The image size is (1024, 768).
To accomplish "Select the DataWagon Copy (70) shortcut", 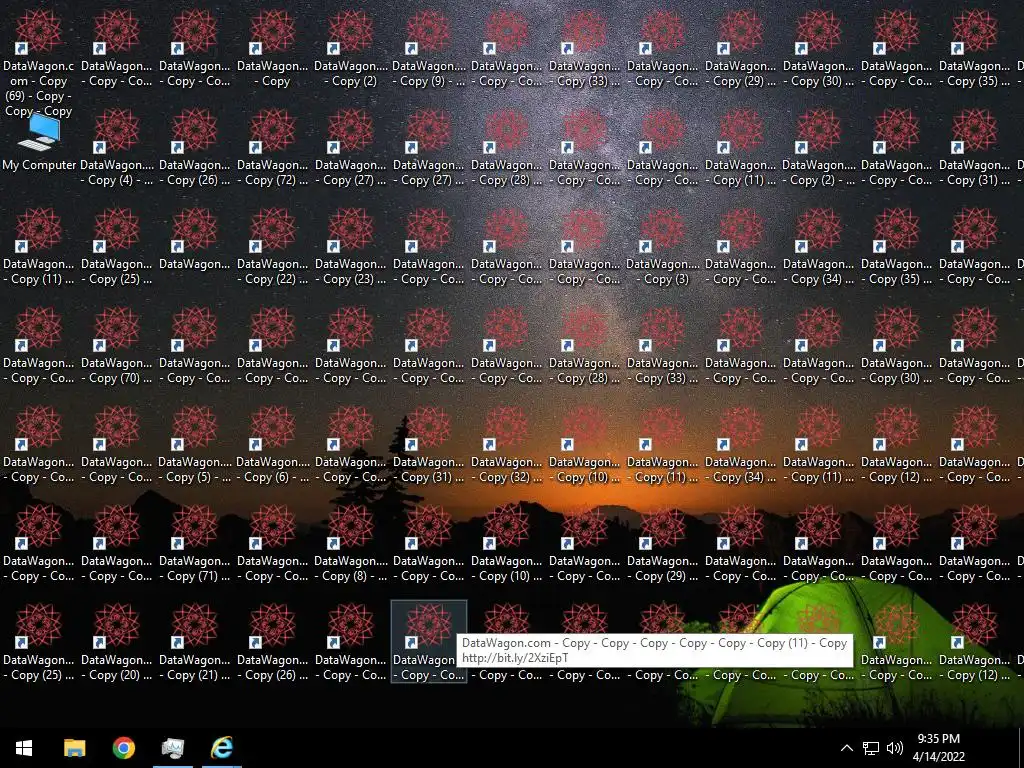I will 117,345.
